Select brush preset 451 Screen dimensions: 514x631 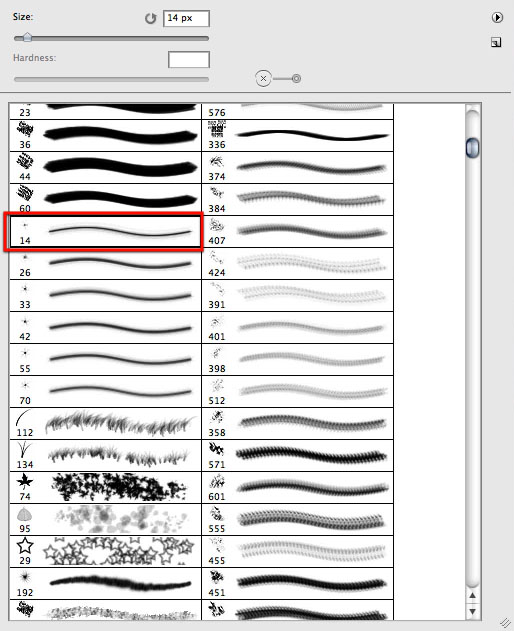point(297,584)
